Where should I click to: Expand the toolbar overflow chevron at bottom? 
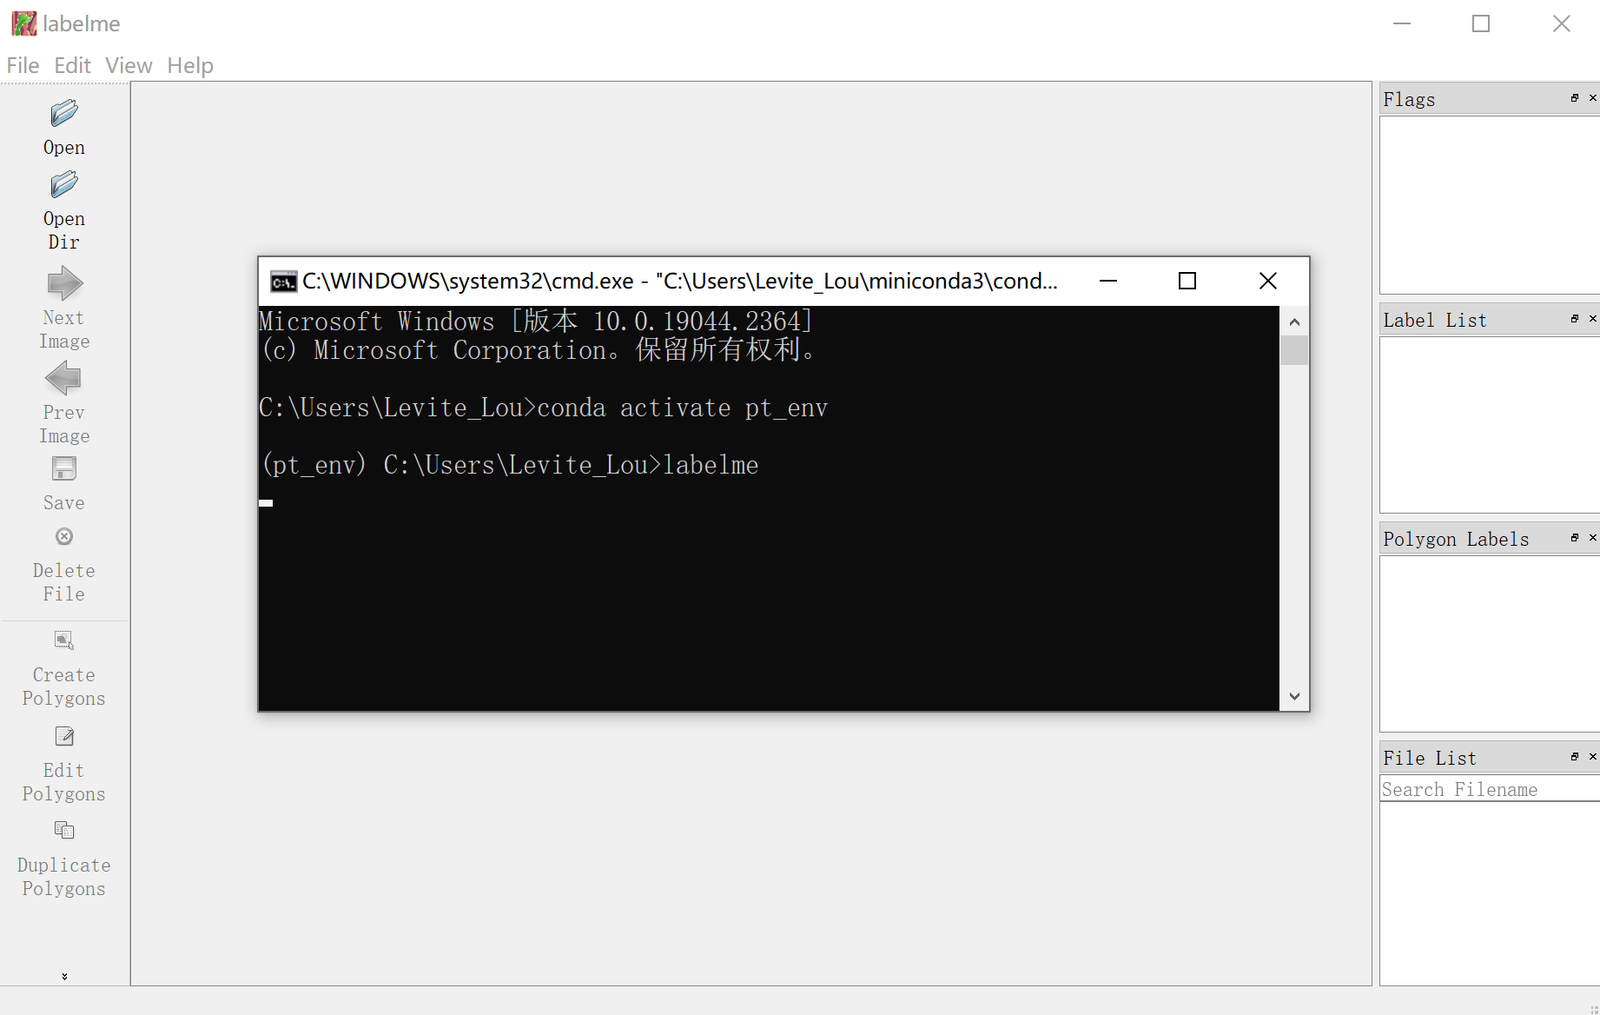point(64,976)
